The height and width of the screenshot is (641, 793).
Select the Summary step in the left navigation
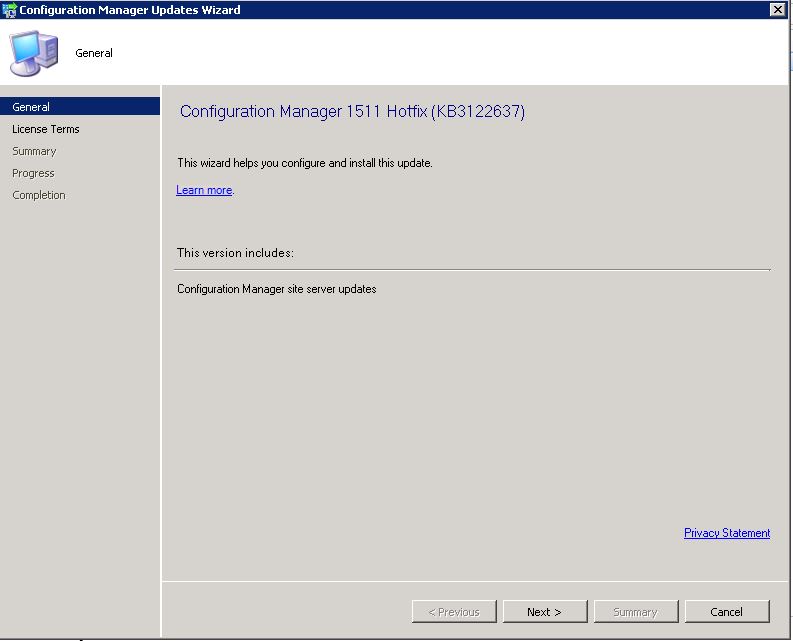(x=34, y=151)
